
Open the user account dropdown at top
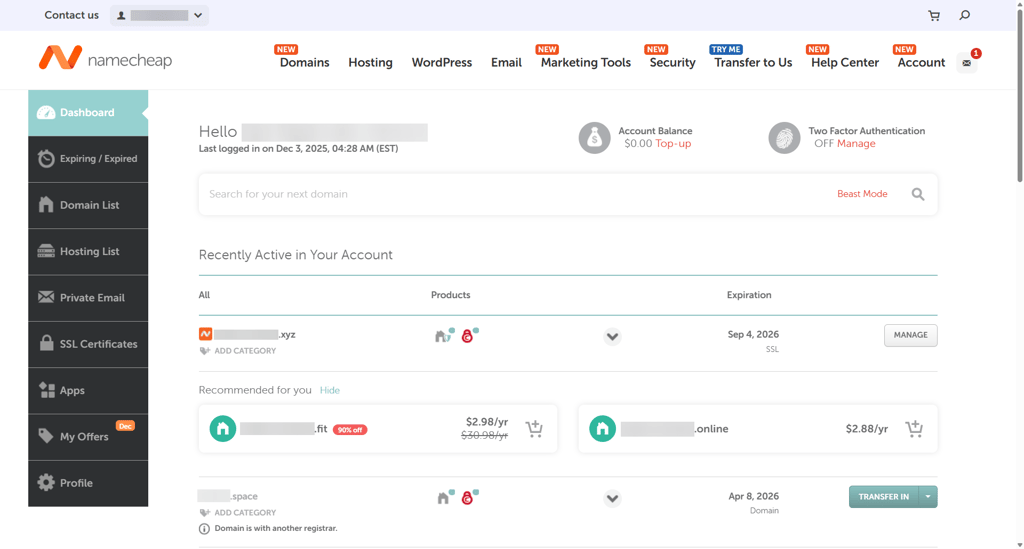coord(159,15)
